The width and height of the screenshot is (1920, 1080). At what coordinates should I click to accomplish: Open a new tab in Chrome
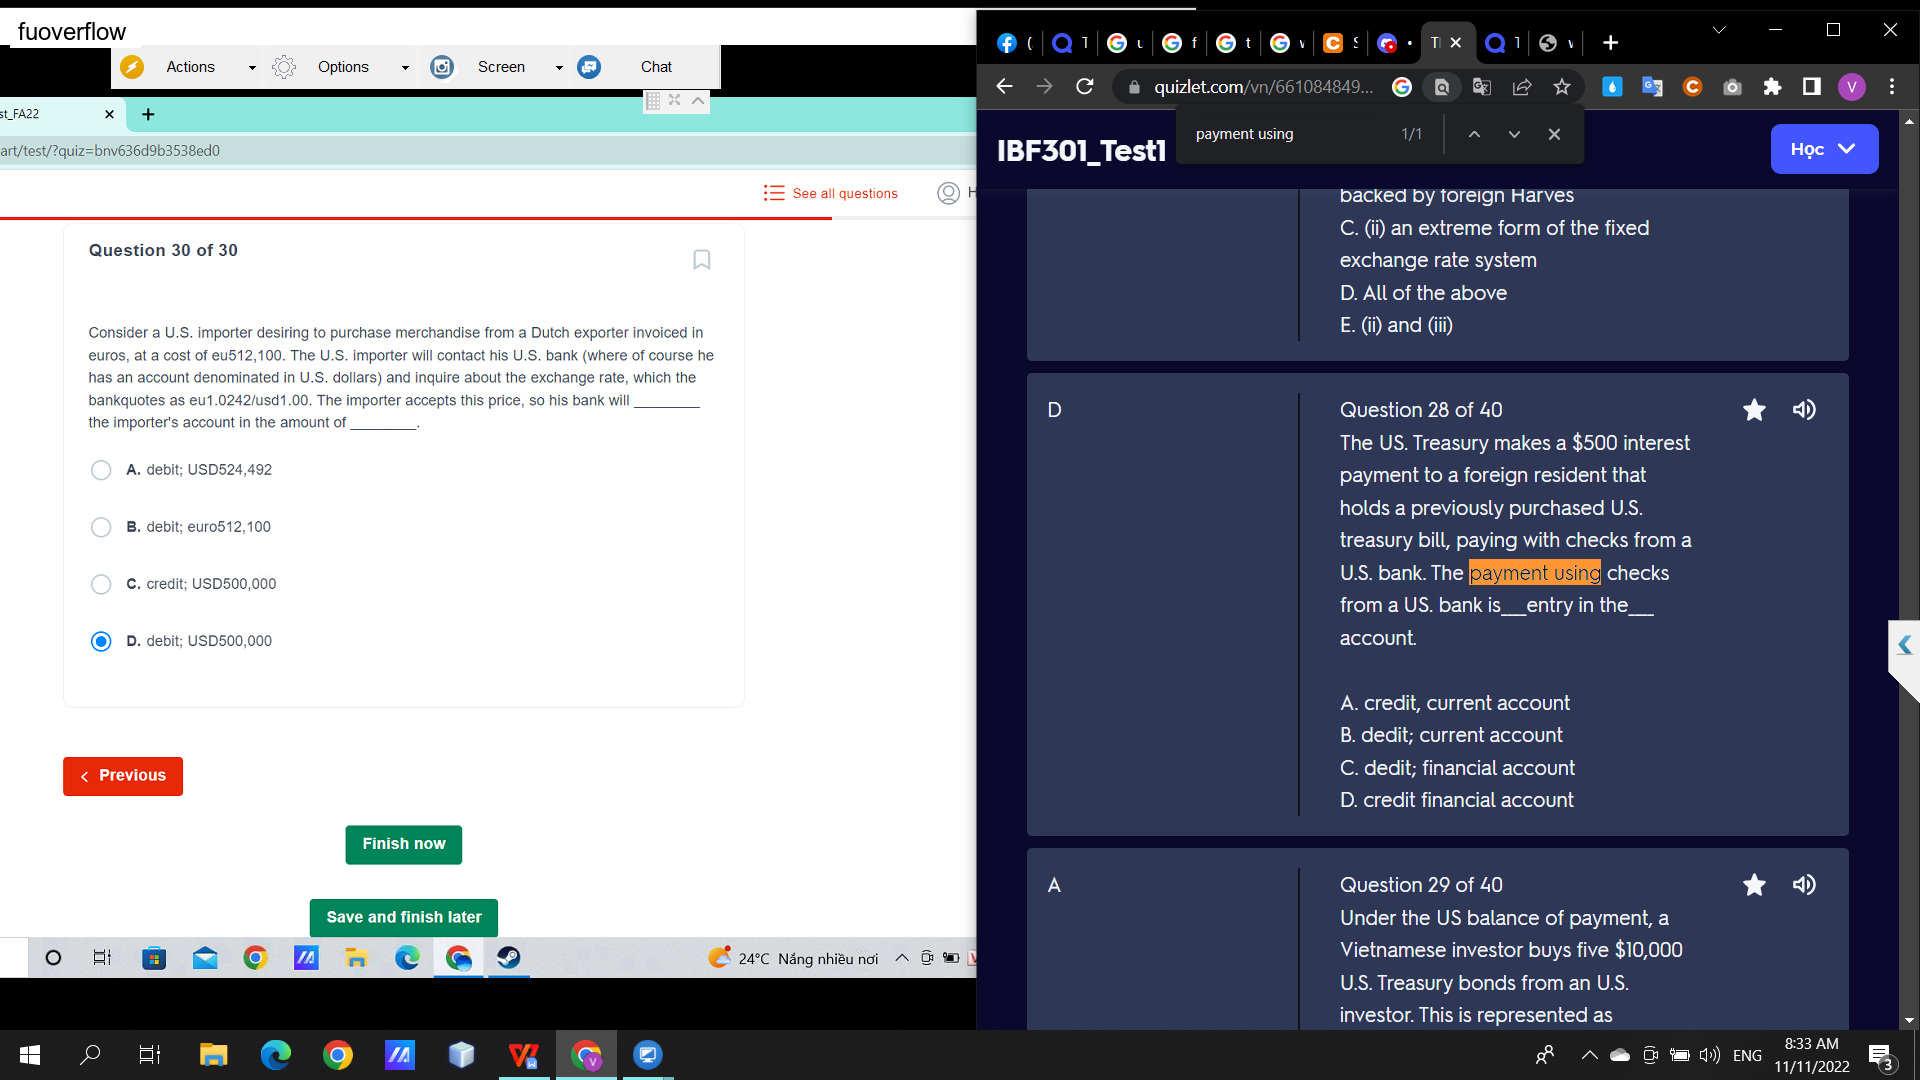coord(1610,43)
